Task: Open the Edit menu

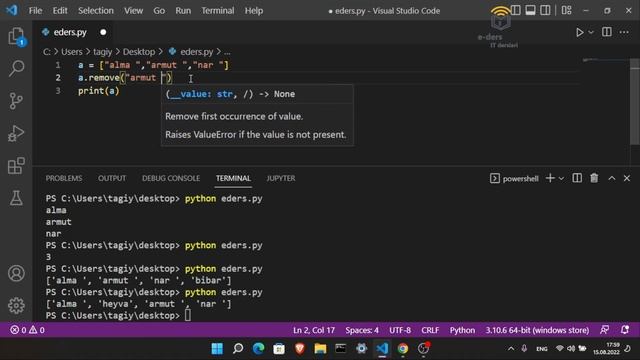Action: point(60,11)
